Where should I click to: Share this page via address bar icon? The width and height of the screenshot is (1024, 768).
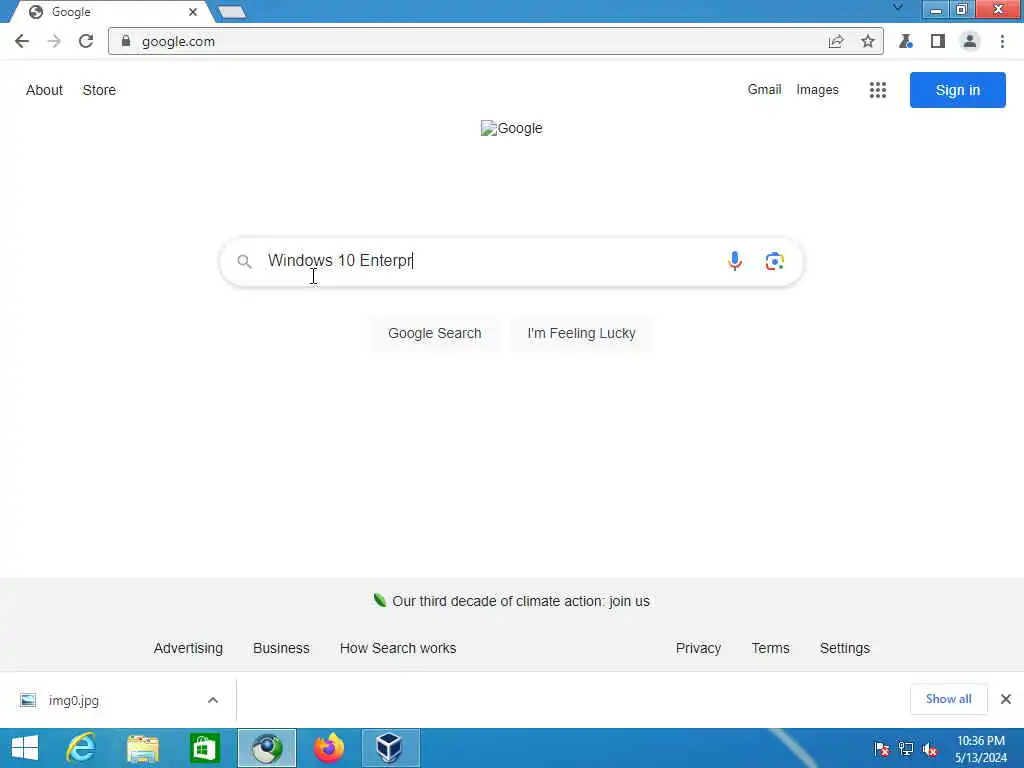(x=836, y=41)
